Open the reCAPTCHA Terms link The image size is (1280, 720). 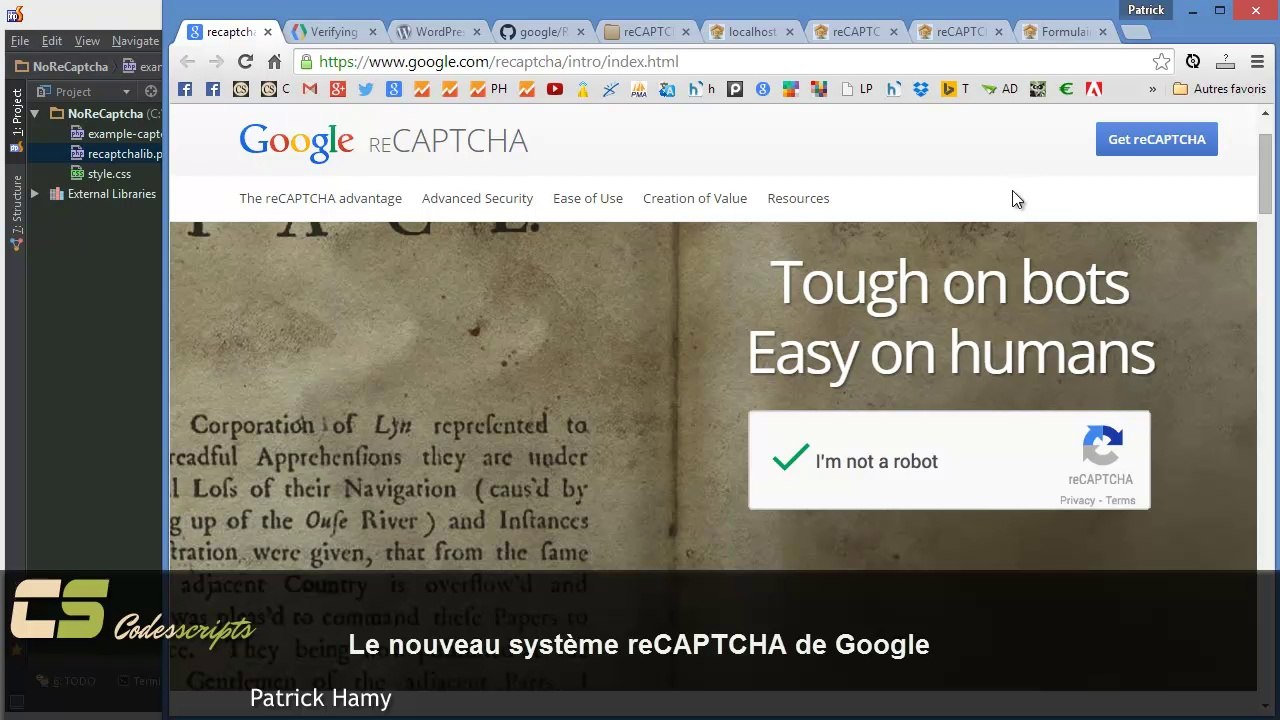[1120, 500]
